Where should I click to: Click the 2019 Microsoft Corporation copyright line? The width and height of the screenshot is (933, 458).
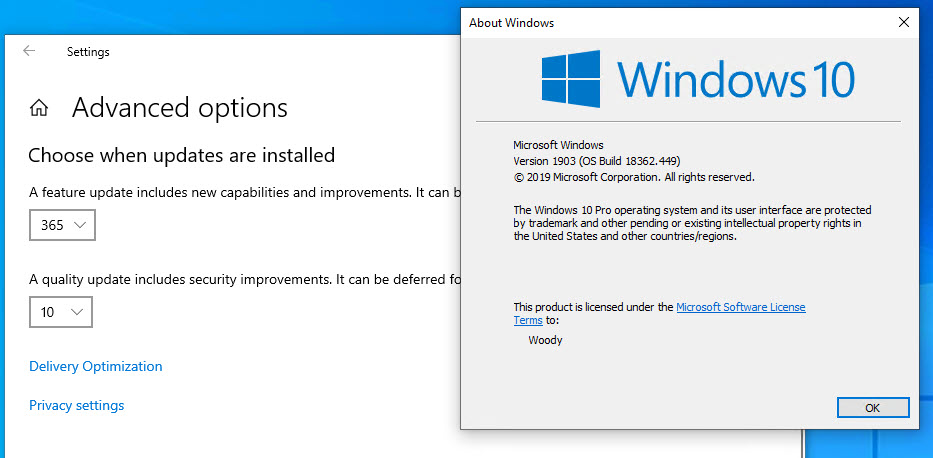click(x=633, y=177)
